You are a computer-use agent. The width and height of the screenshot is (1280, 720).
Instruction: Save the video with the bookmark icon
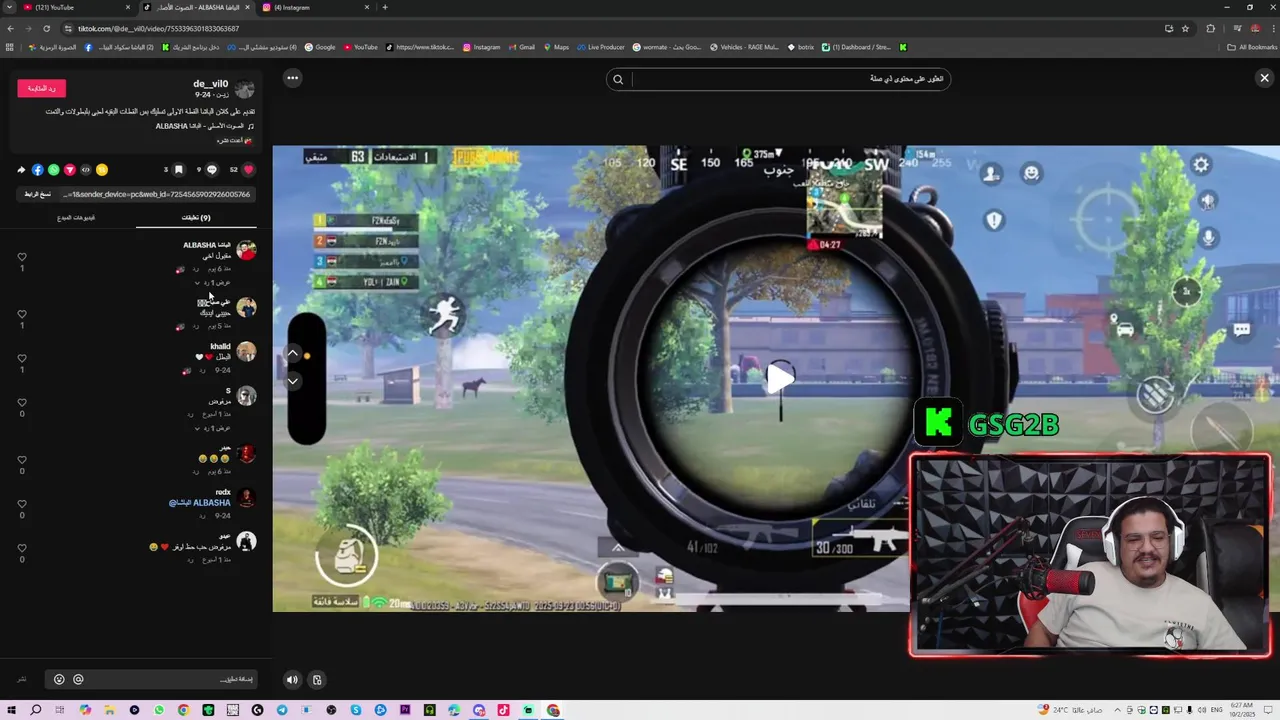click(178, 170)
